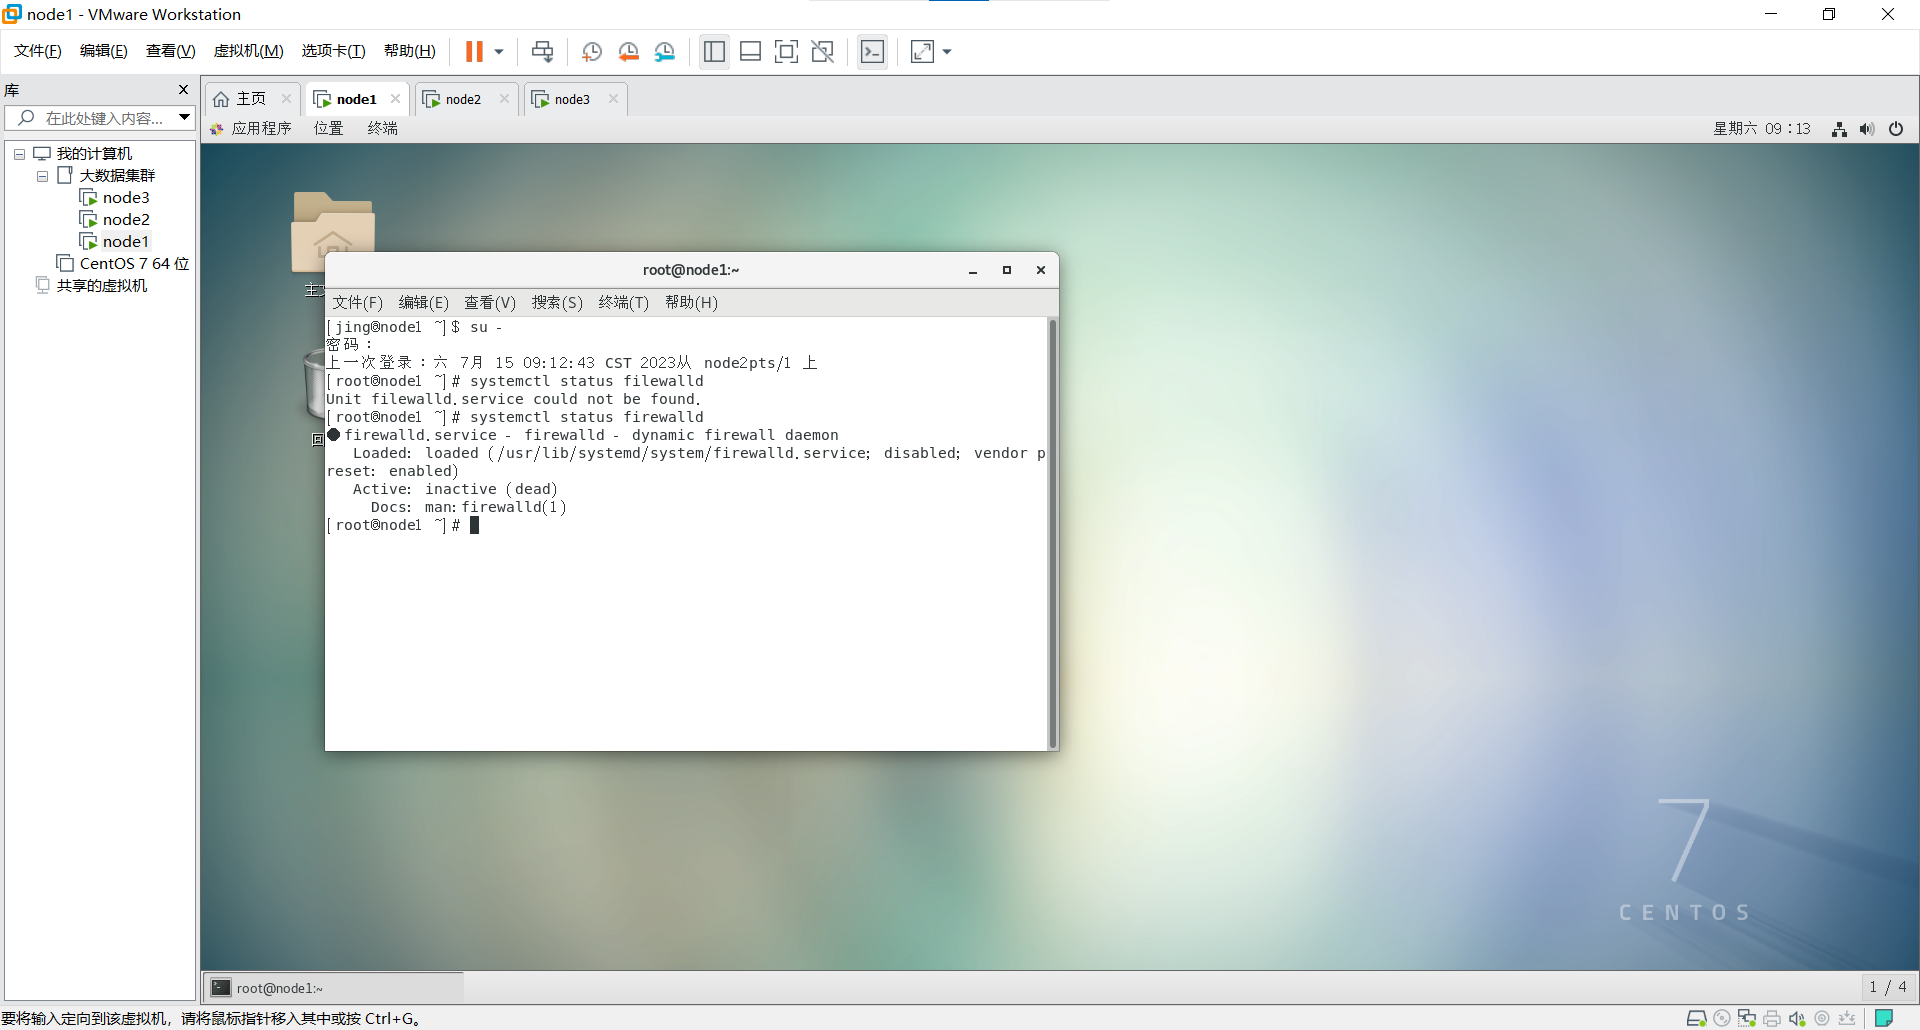Open terminal 查看(V) menu
The width and height of the screenshot is (1920, 1030).
490,302
